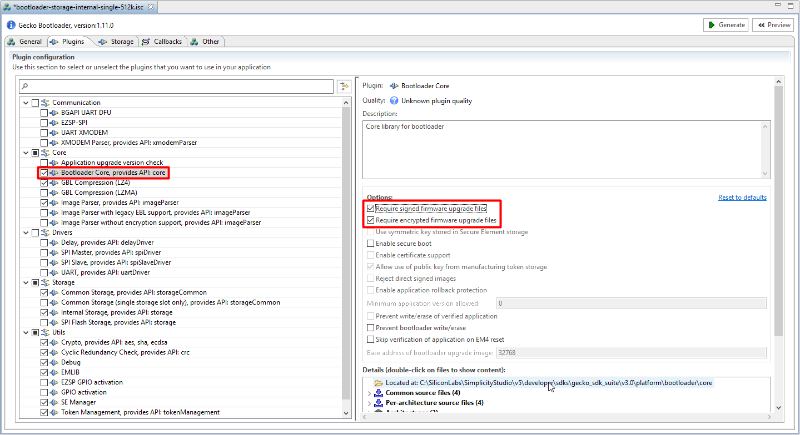Click the Token Management plugin icon
Image resolution: width=800 pixels, height=435 pixels.
coord(54,413)
